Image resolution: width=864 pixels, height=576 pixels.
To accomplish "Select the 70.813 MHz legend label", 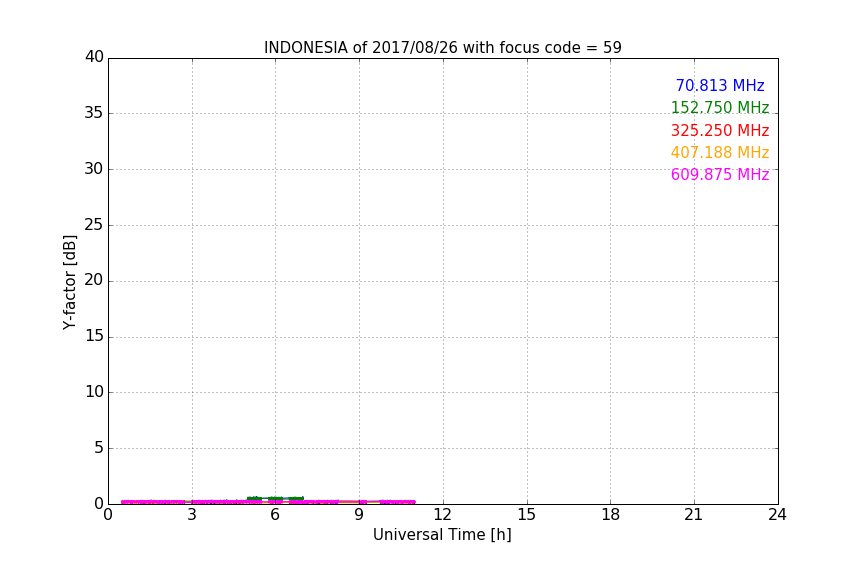I will click(720, 86).
